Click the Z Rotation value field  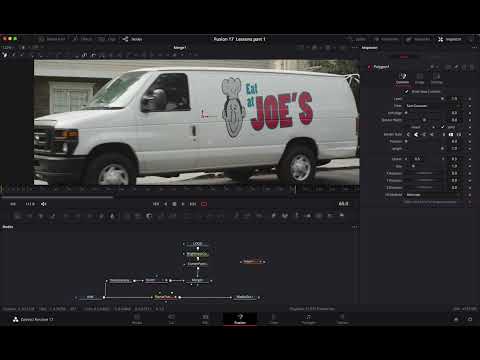click(455, 187)
